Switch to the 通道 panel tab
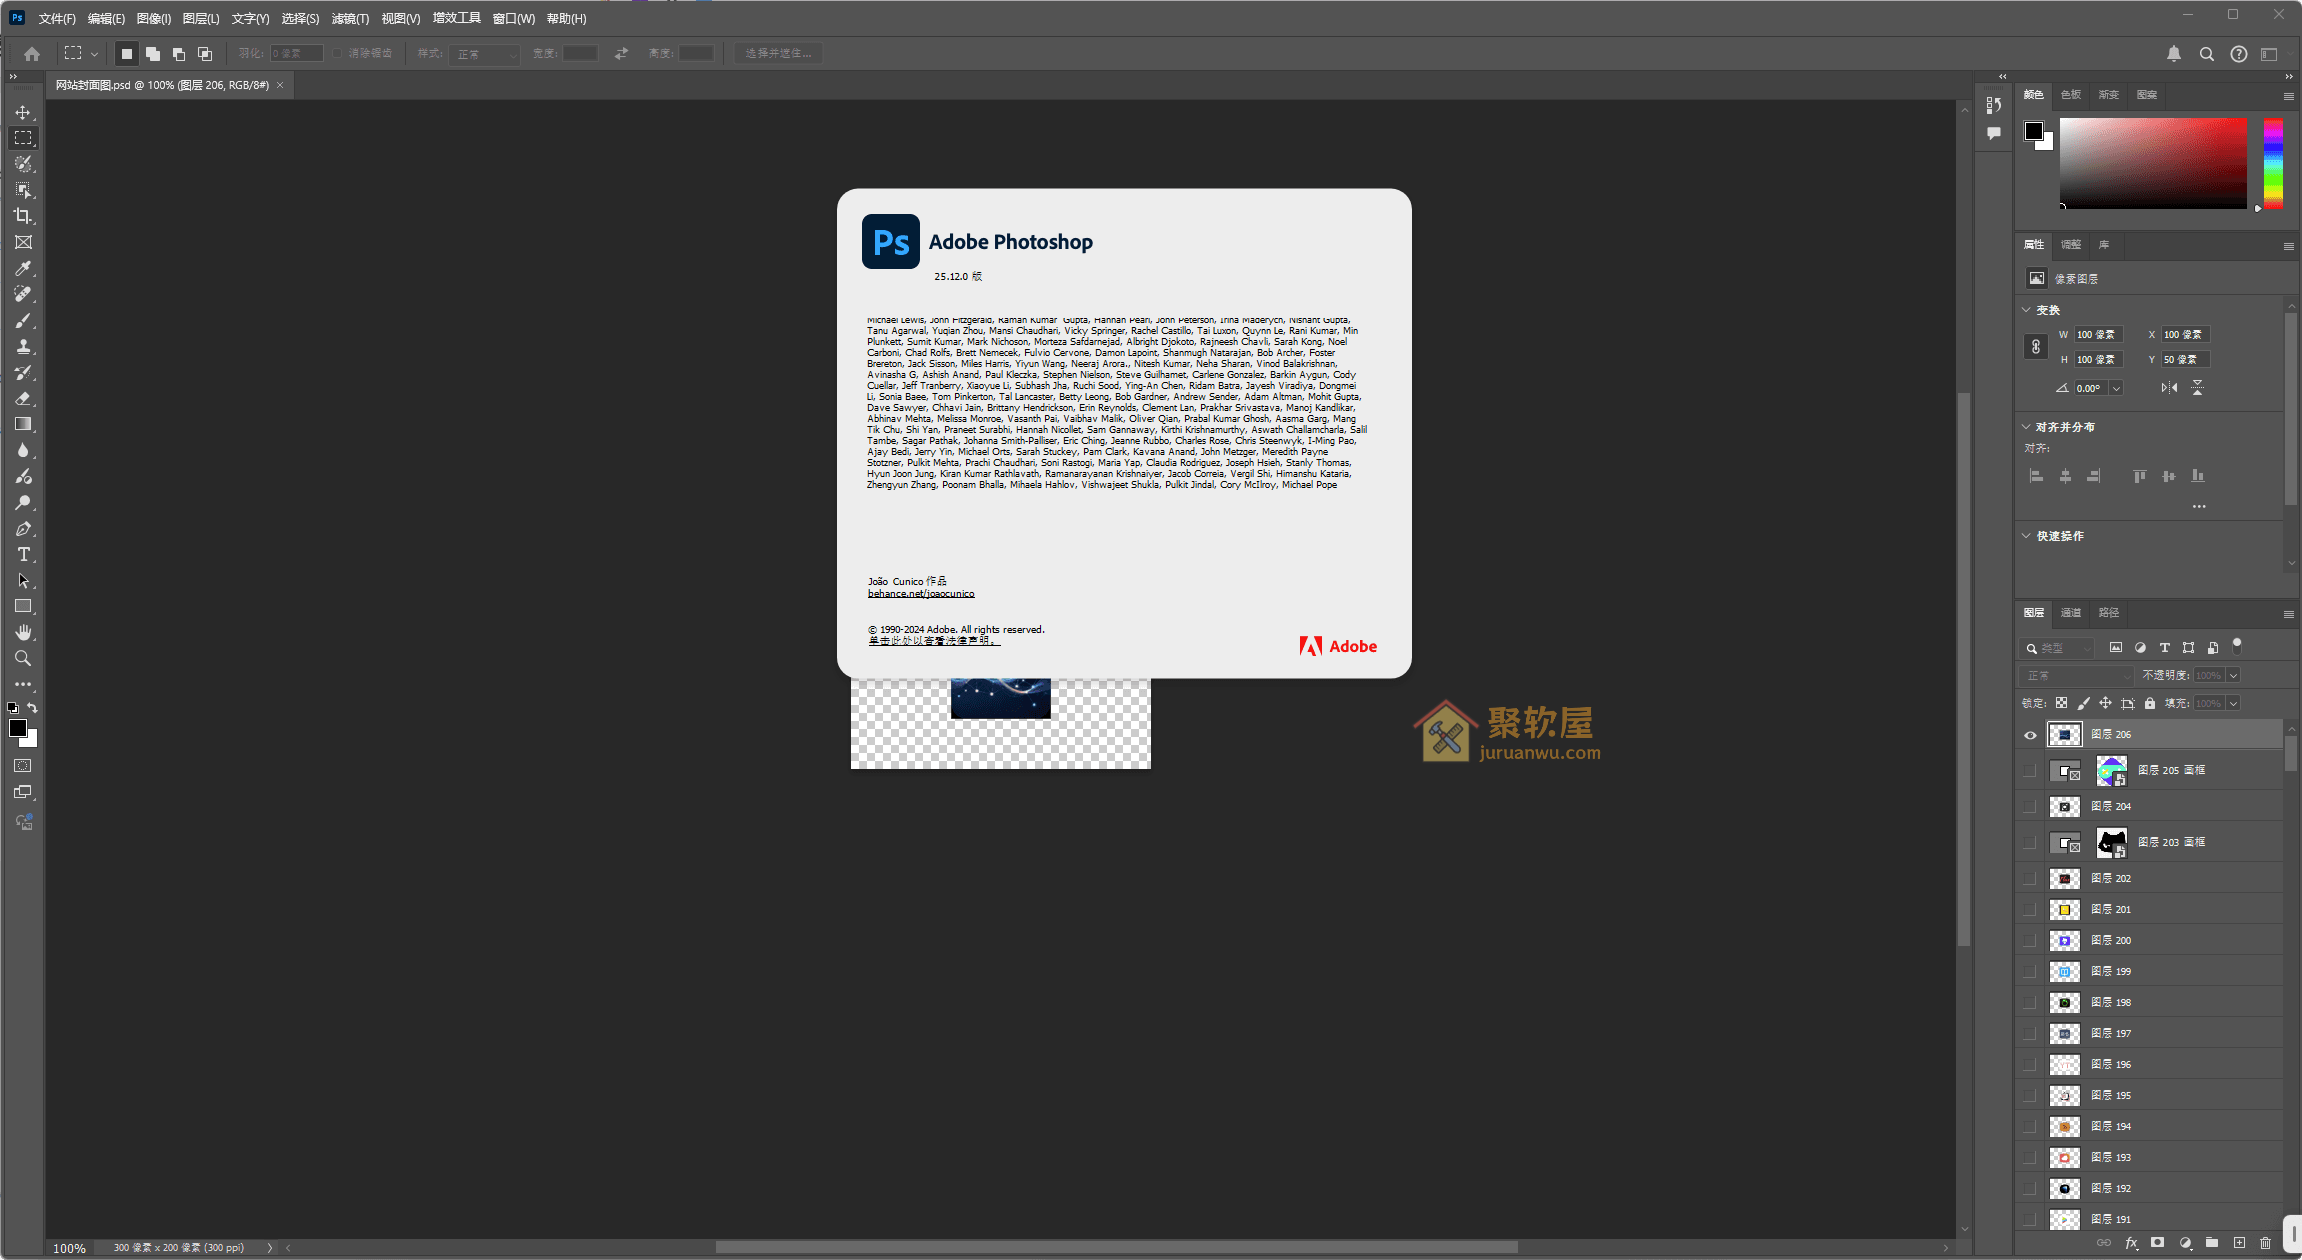 tap(2069, 613)
